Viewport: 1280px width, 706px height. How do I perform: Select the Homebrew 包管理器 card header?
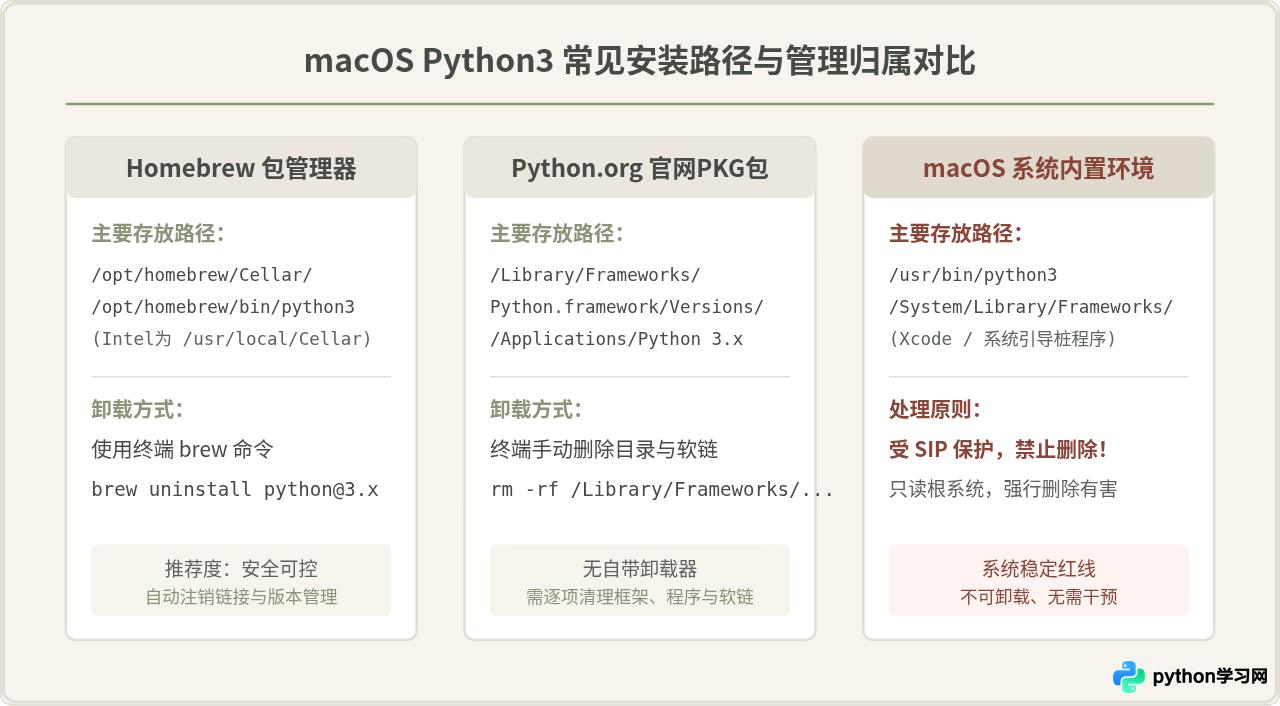241,168
